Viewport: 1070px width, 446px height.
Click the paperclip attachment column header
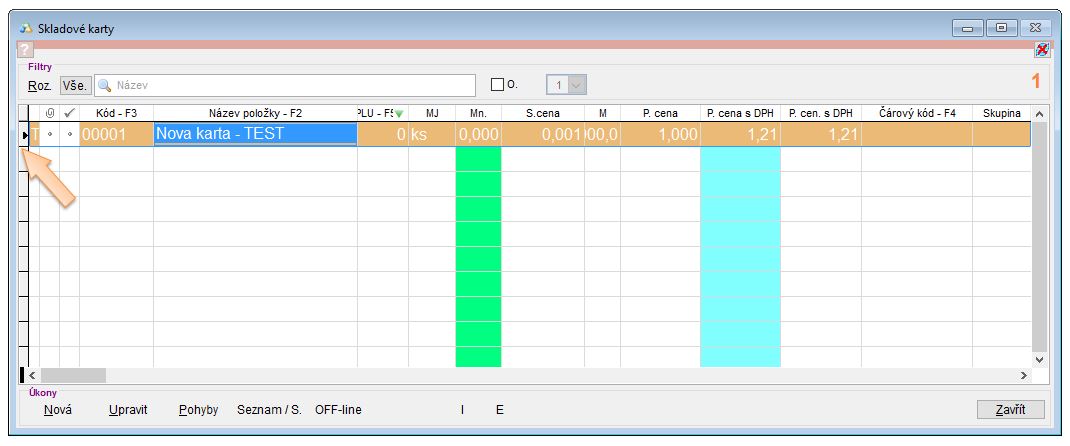click(50, 114)
